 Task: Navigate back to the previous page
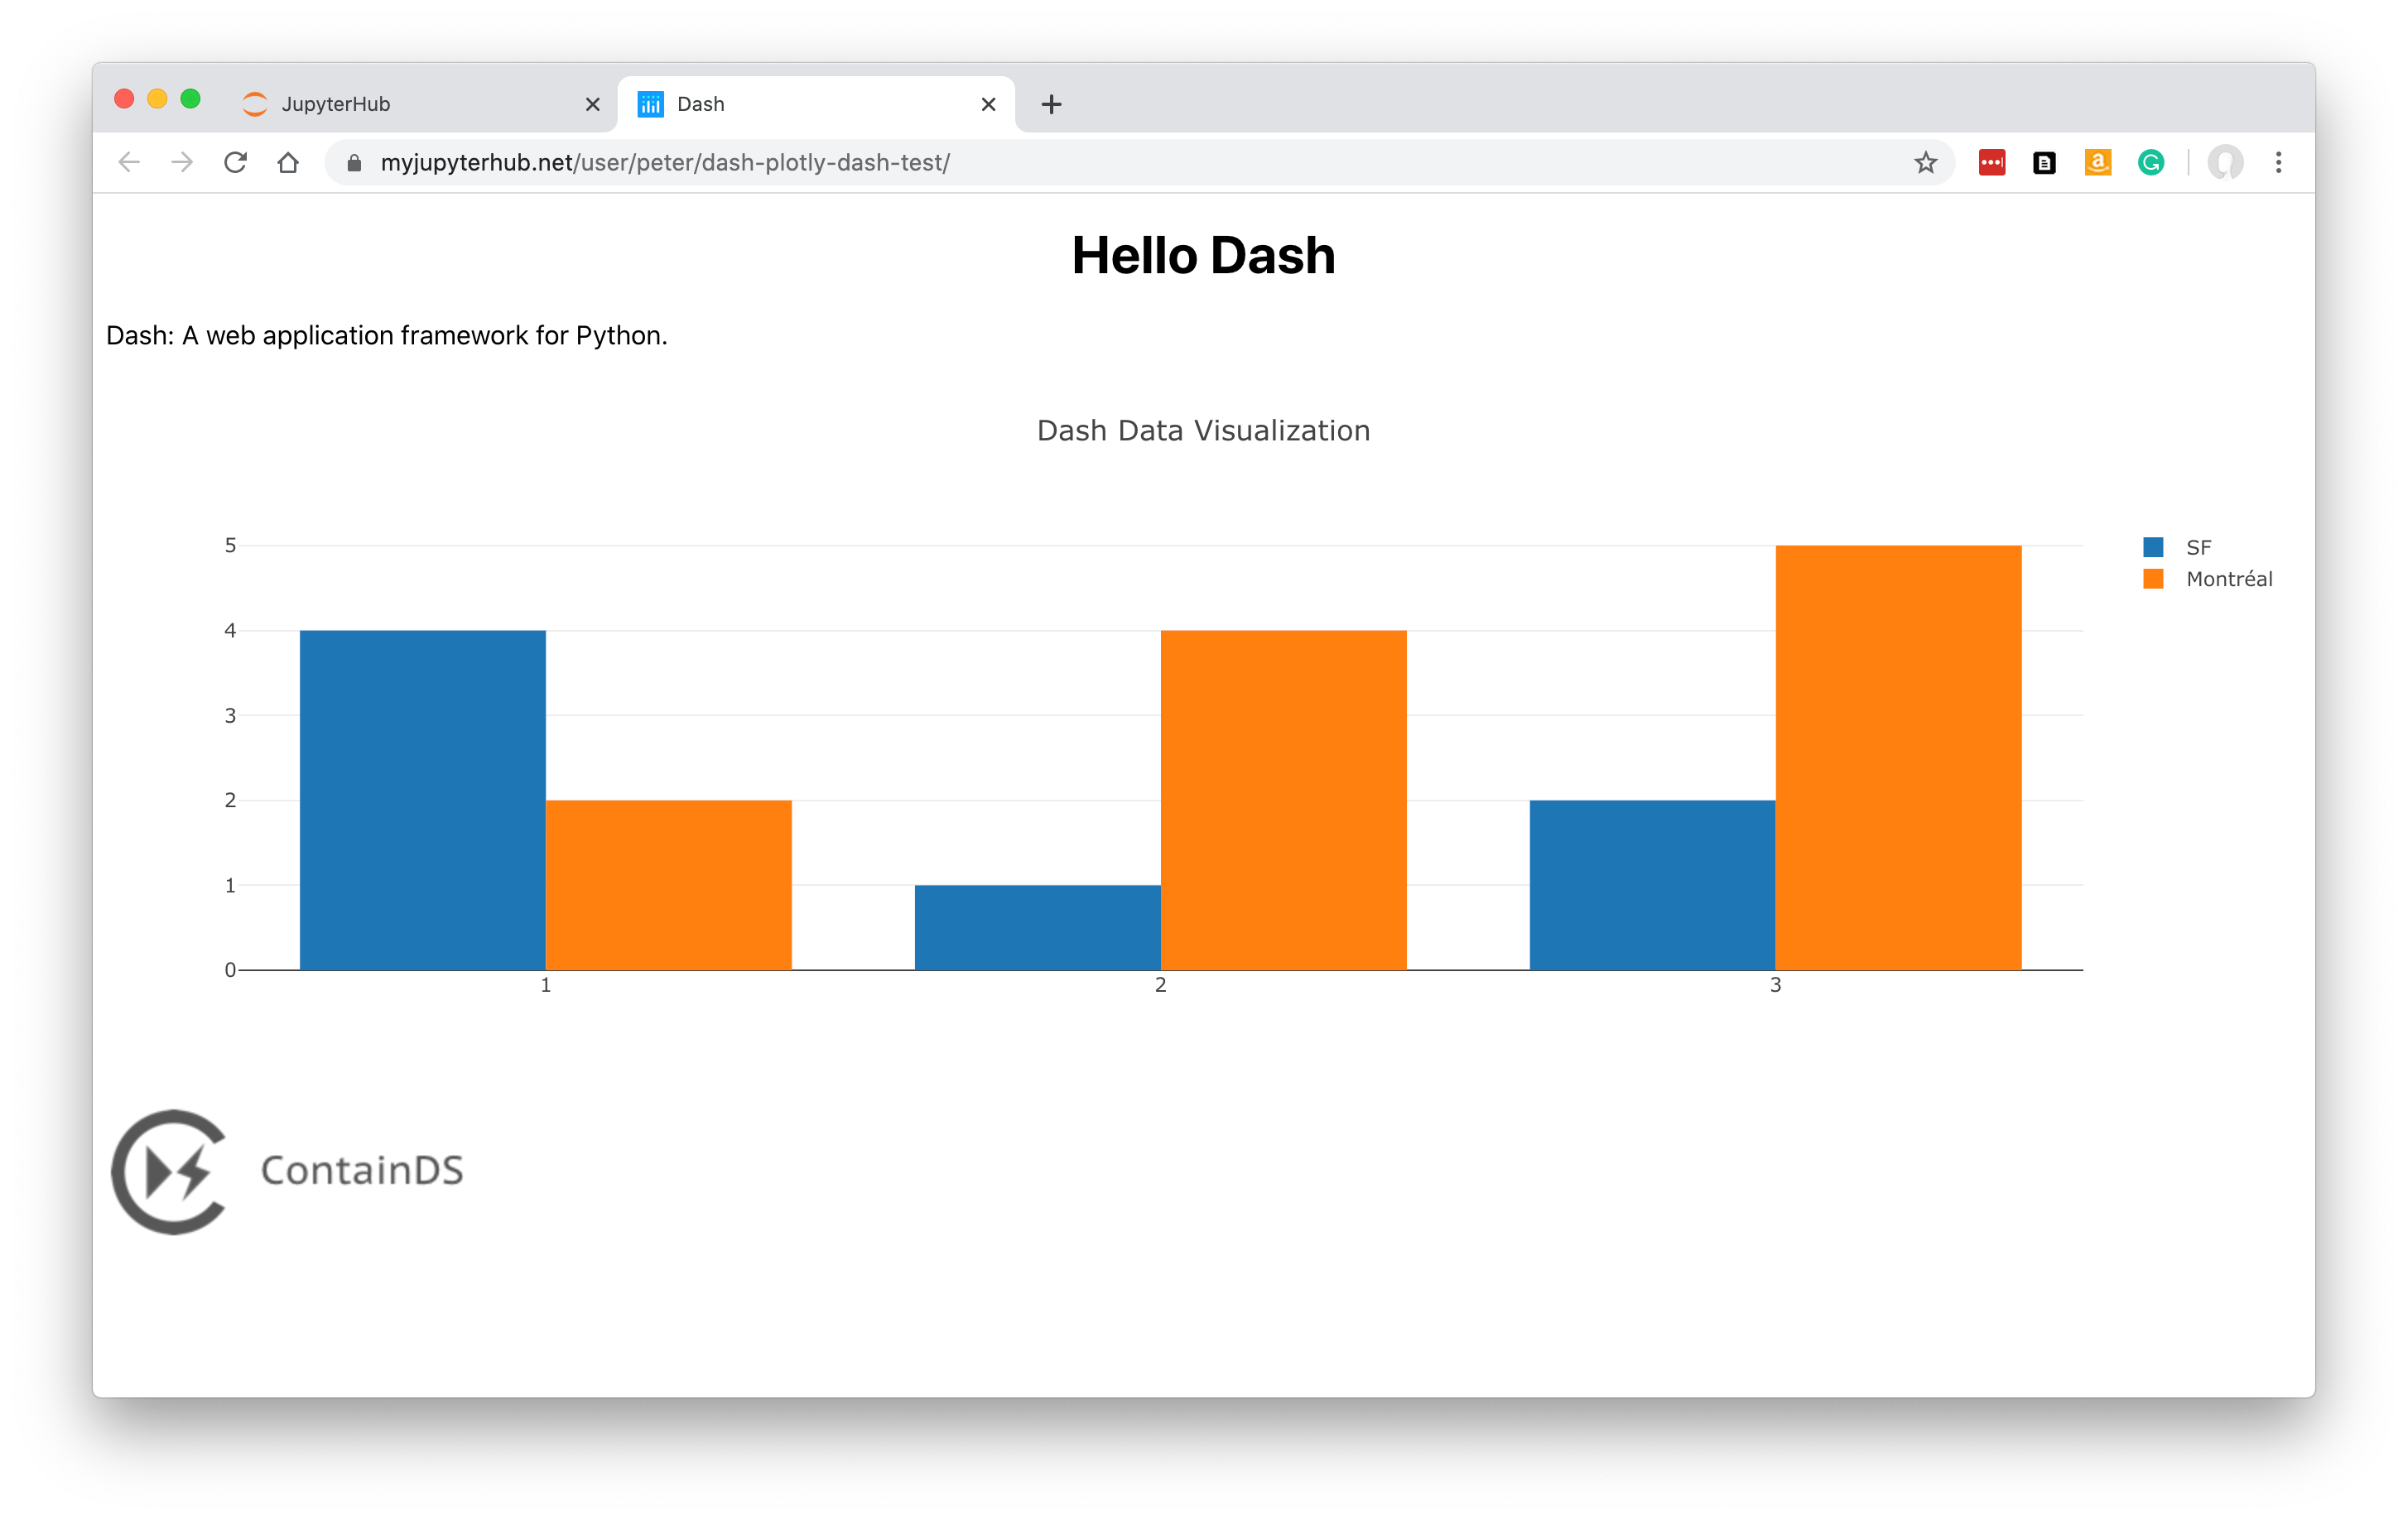point(129,162)
